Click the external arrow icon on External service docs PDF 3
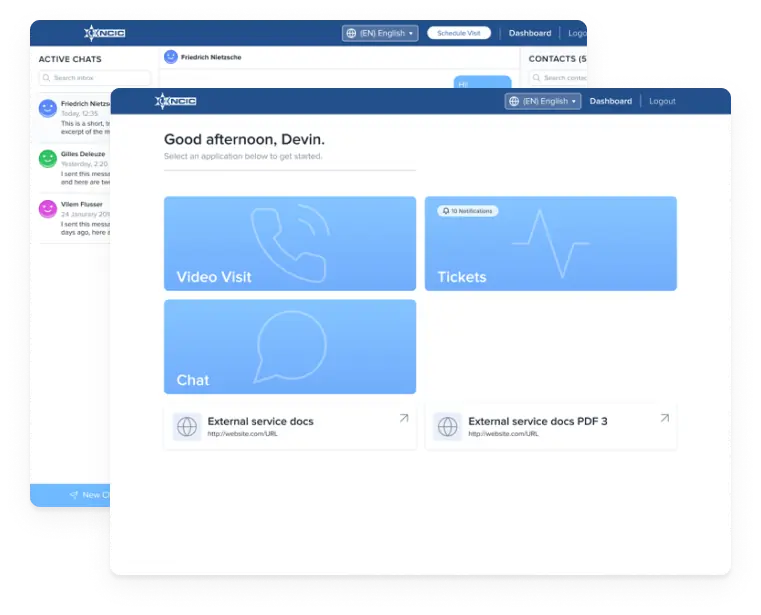 [x=665, y=418]
